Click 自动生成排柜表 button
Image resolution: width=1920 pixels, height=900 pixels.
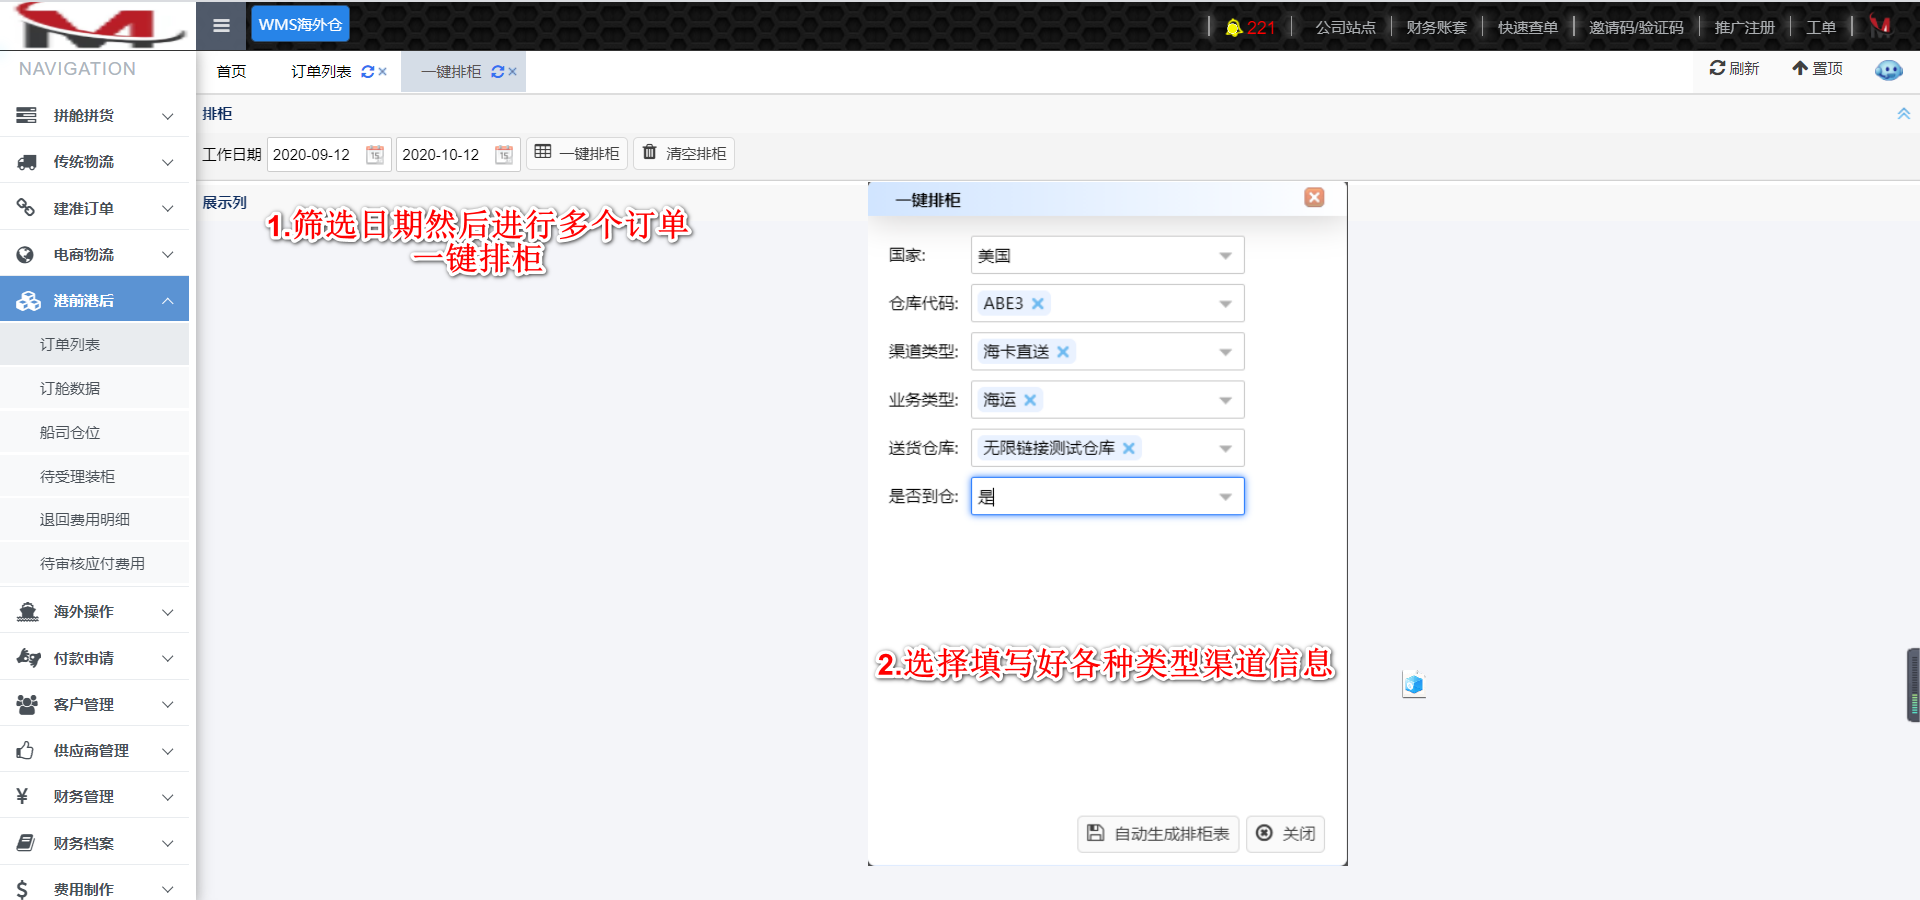tap(1158, 834)
